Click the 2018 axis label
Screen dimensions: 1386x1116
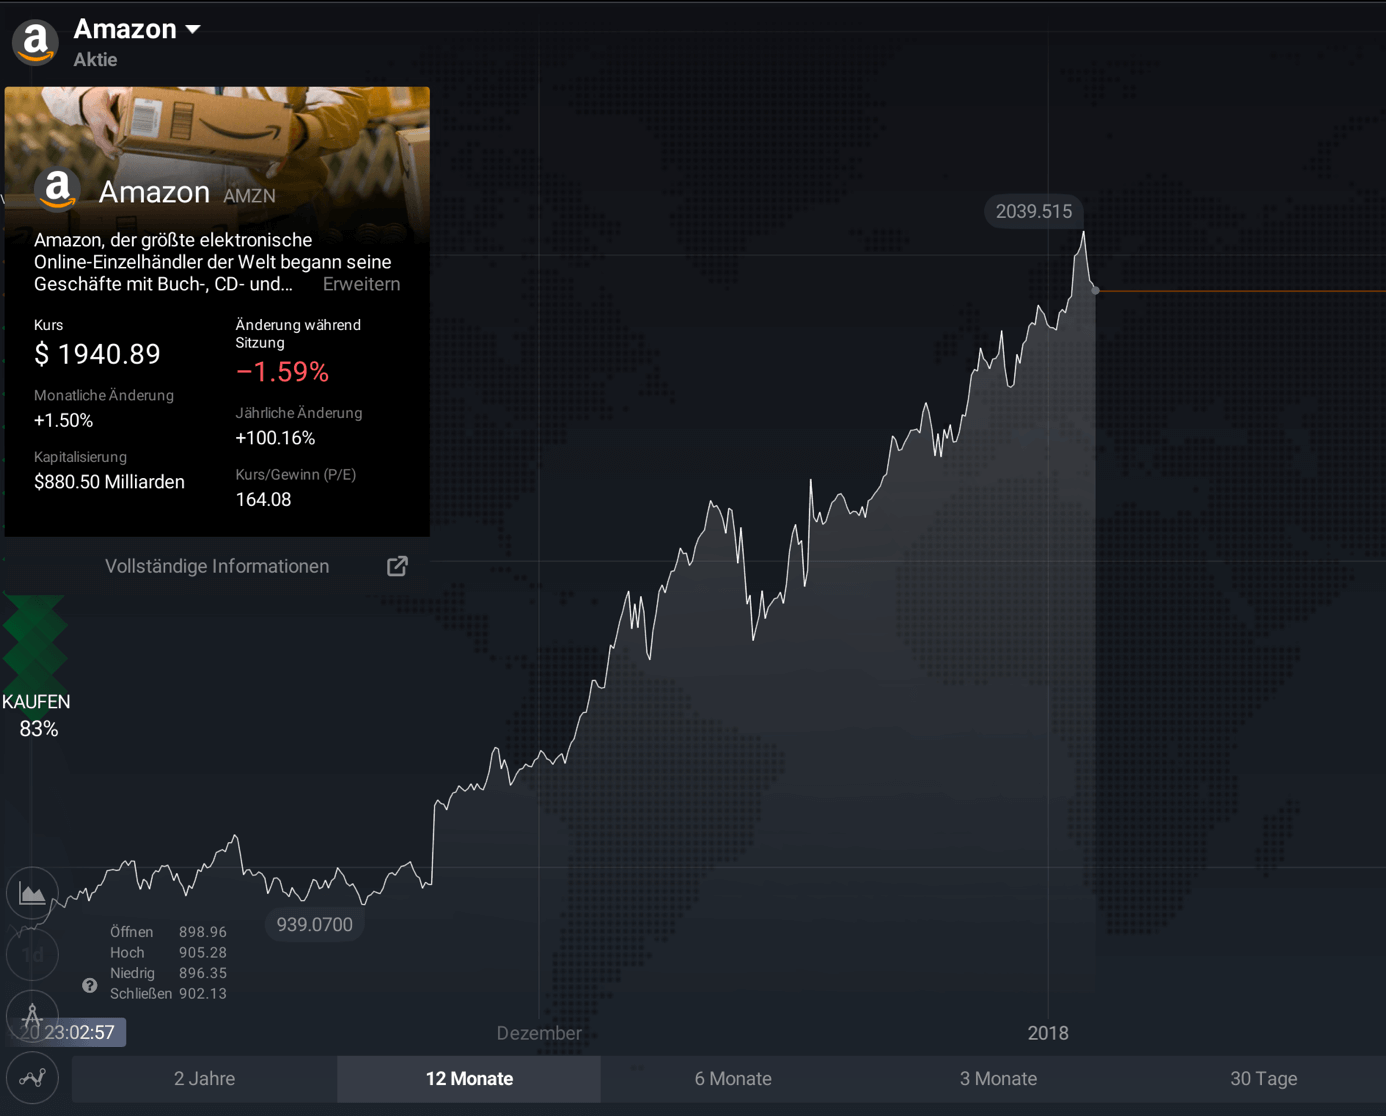(1048, 1033)
